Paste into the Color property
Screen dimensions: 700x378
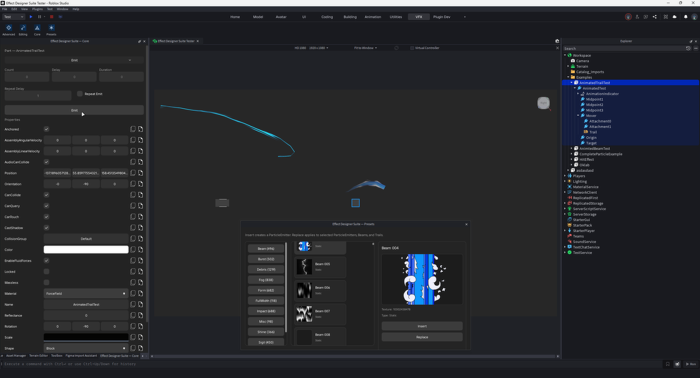coord(141,249)
